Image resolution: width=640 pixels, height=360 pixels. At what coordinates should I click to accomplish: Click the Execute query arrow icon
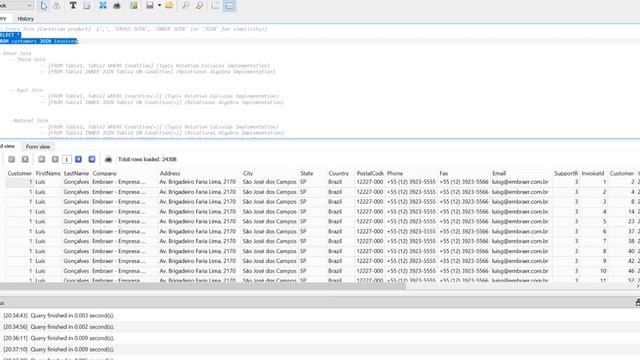(x=44, y=6)
